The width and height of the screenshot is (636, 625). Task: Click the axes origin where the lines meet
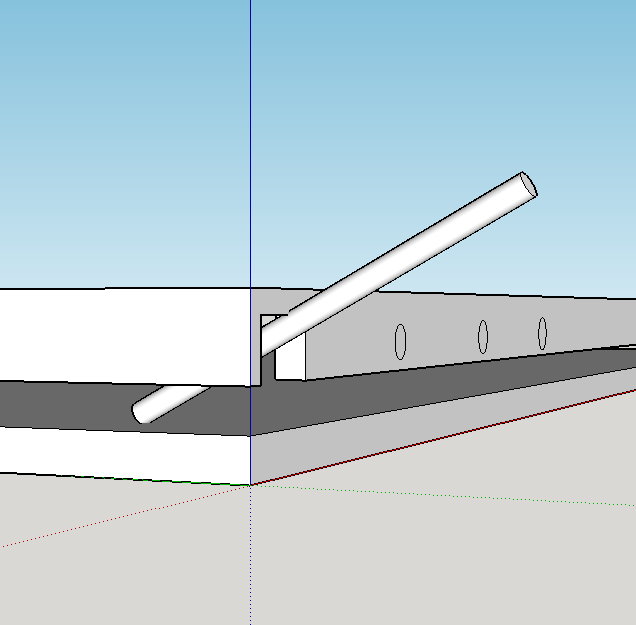point(250,485)
